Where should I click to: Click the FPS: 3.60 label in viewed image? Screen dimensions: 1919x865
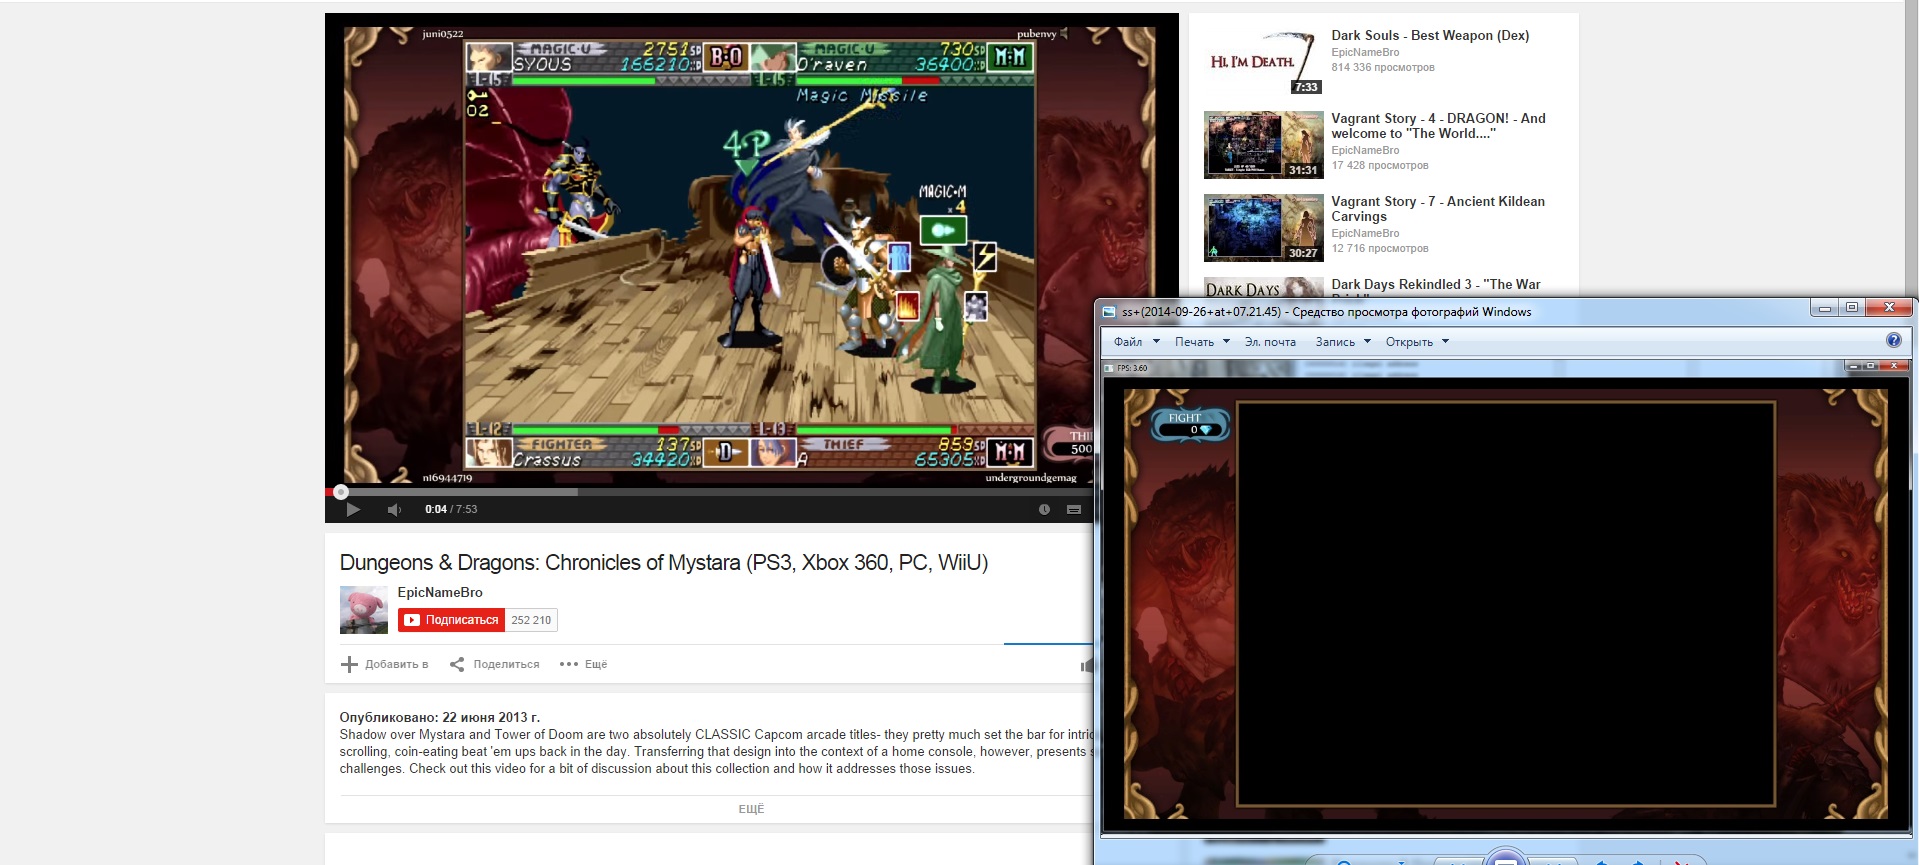coord(1132,368)
